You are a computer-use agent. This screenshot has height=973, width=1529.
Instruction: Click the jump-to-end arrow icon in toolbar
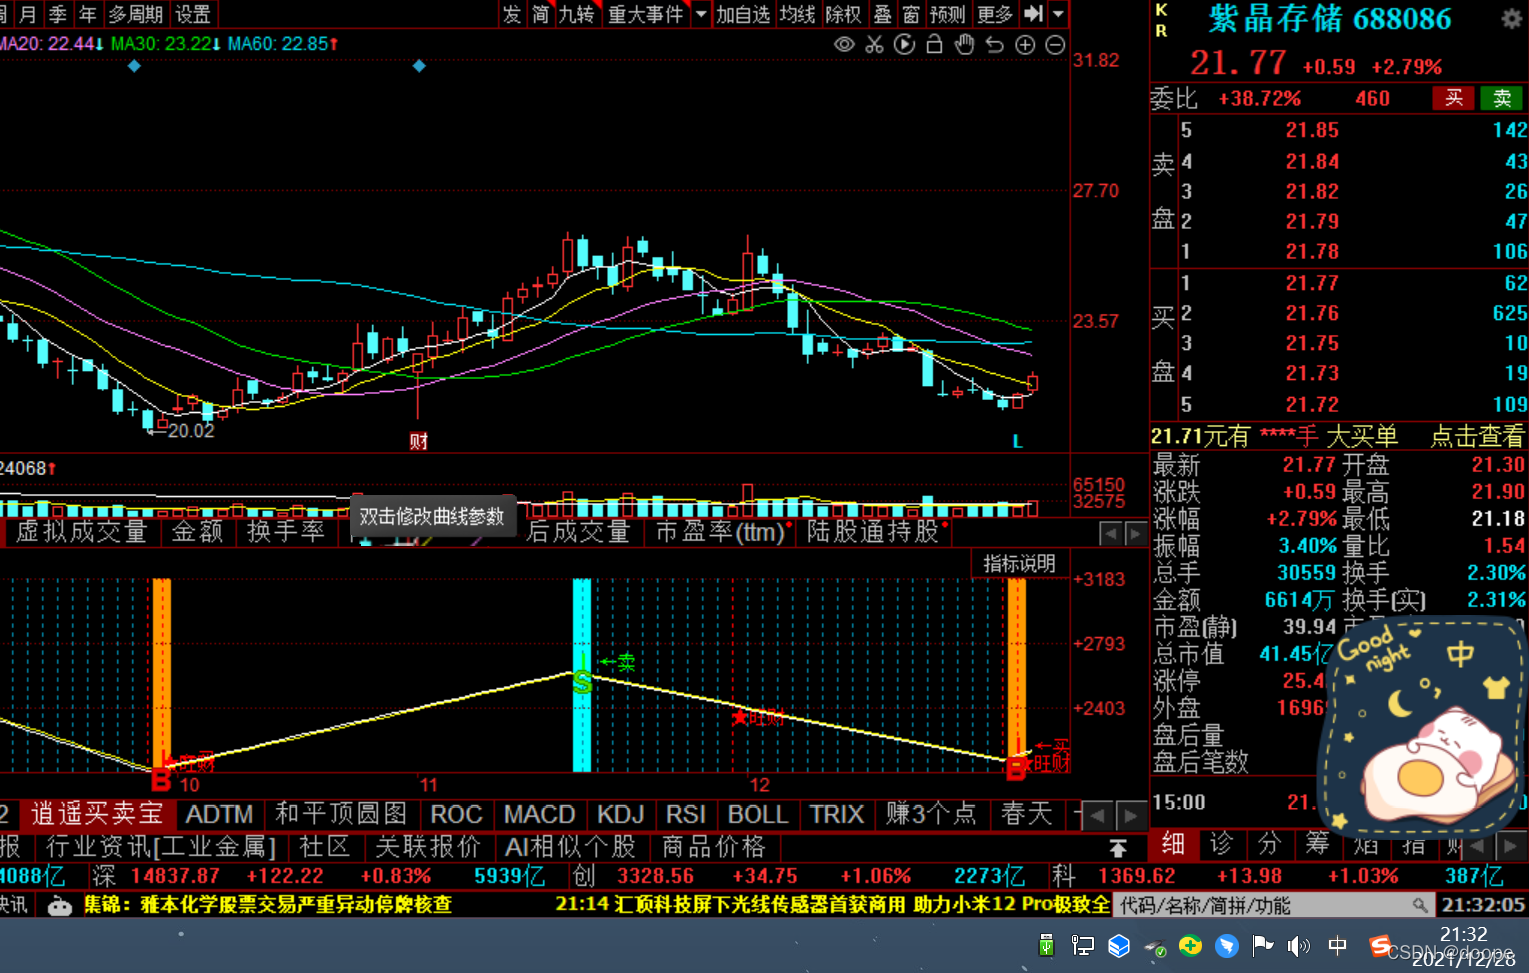[x=1034, y=14]
